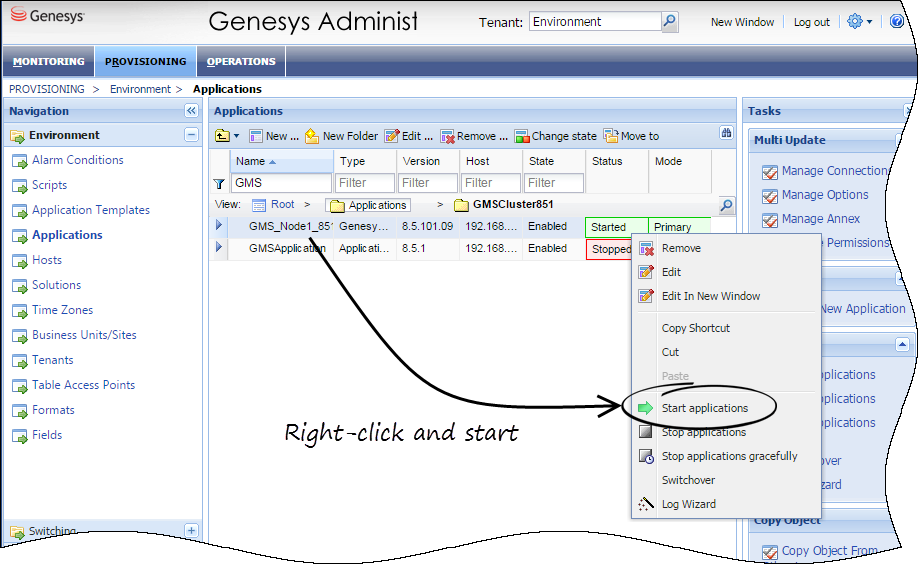
Task: Switch to the PROVISIONING tab
Action: click(145, 62)
